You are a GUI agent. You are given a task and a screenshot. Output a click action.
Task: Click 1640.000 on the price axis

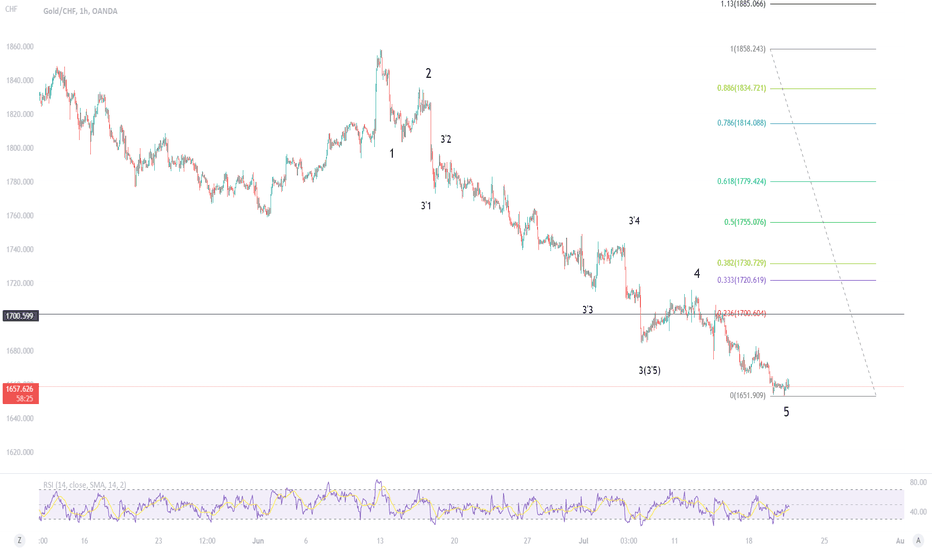[20, 419]
